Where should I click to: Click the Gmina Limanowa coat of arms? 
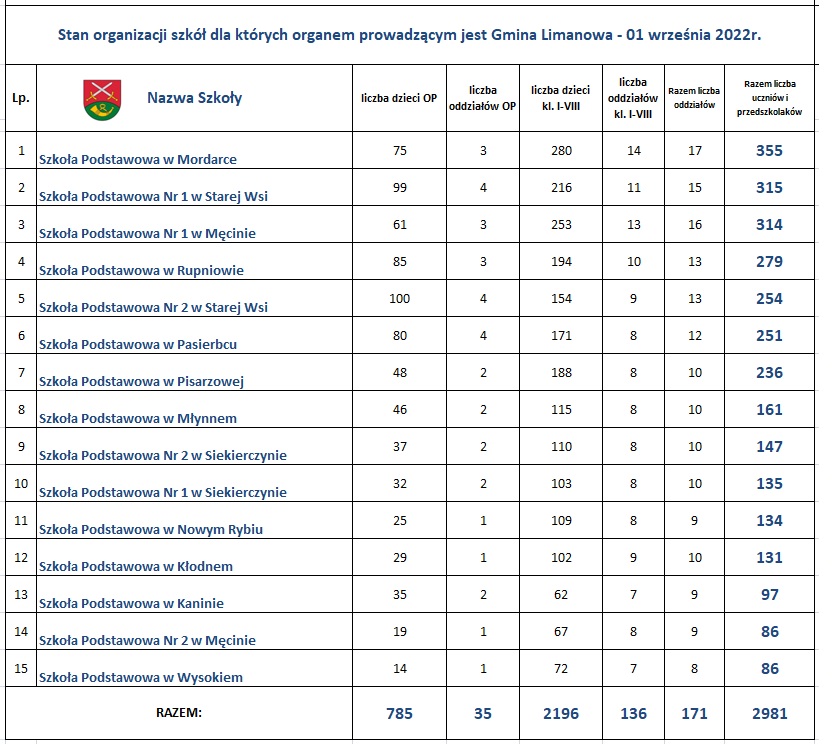96,98
